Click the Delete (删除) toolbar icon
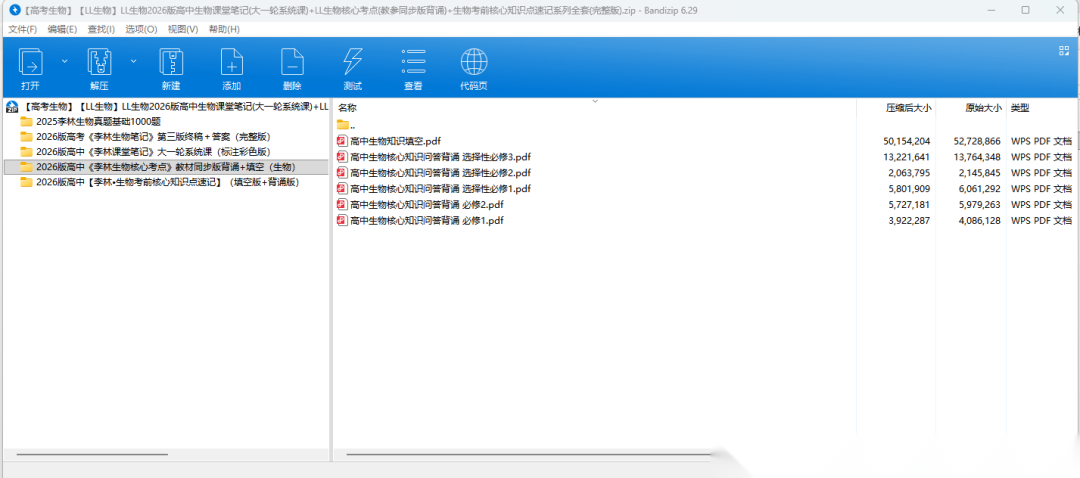This screenshot has width=1080, height=478. tap(292, 63)
